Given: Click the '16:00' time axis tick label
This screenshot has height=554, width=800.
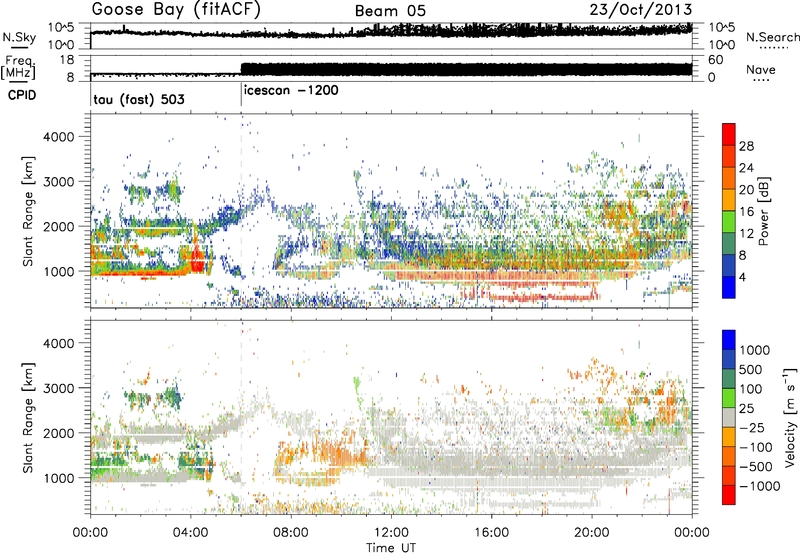Looking at the screenshot, I should 491,533.
